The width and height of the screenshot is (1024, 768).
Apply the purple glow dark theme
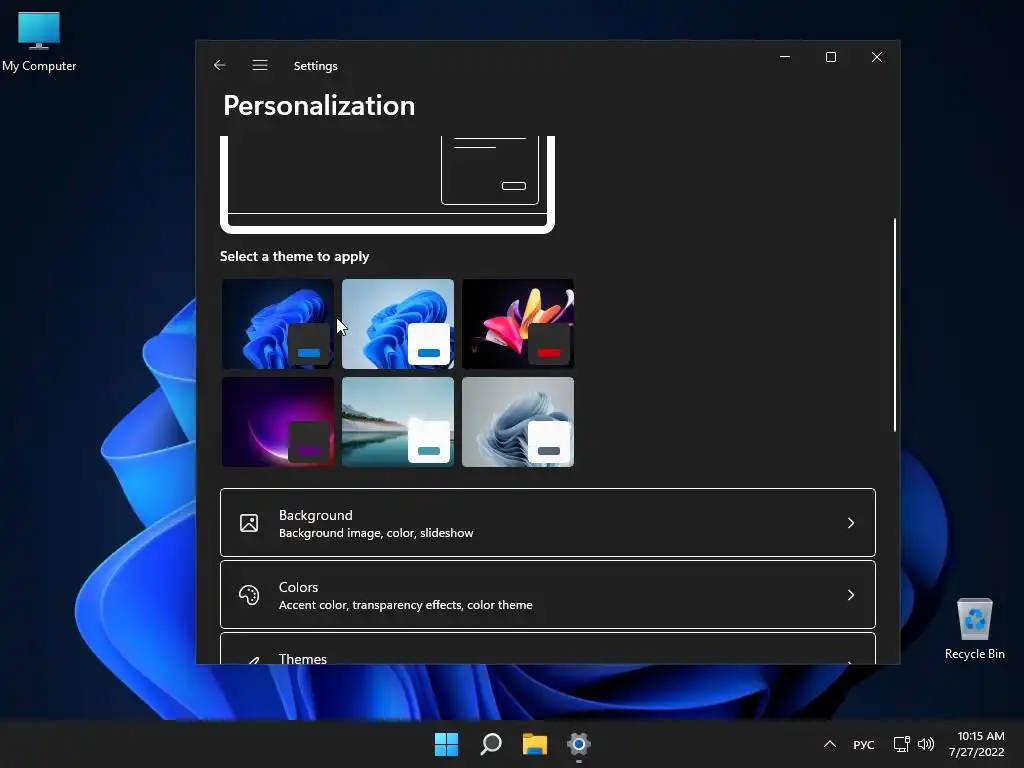[278, 422]
